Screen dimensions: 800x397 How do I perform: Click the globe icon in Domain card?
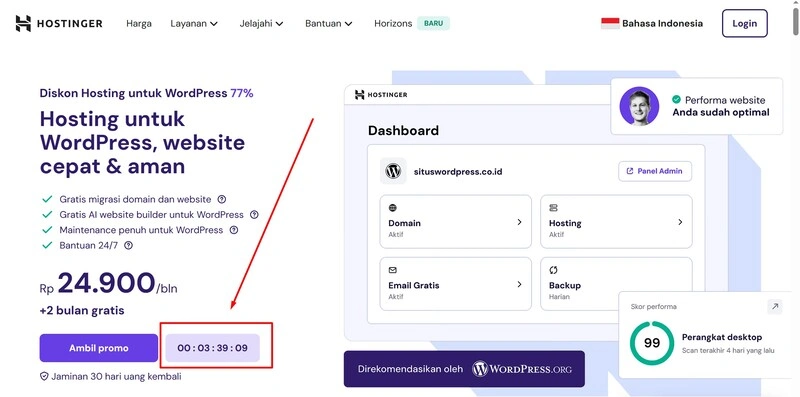(392, 208)
